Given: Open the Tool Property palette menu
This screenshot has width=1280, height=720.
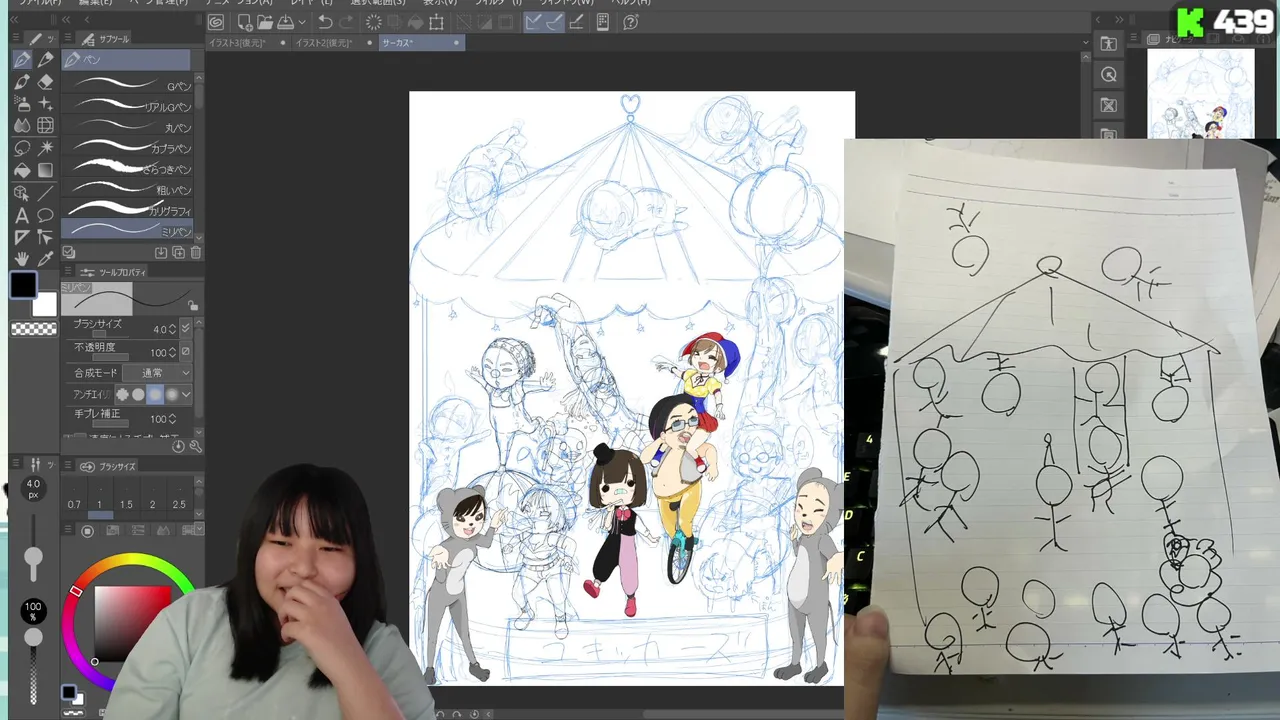Looking at the screenshot, I should pyautogui.click(x=69, y=271).
